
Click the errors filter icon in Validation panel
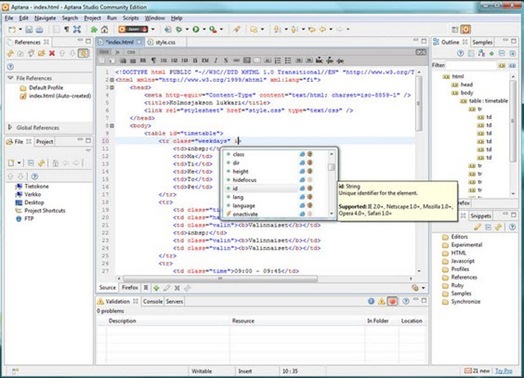[392, 301]
